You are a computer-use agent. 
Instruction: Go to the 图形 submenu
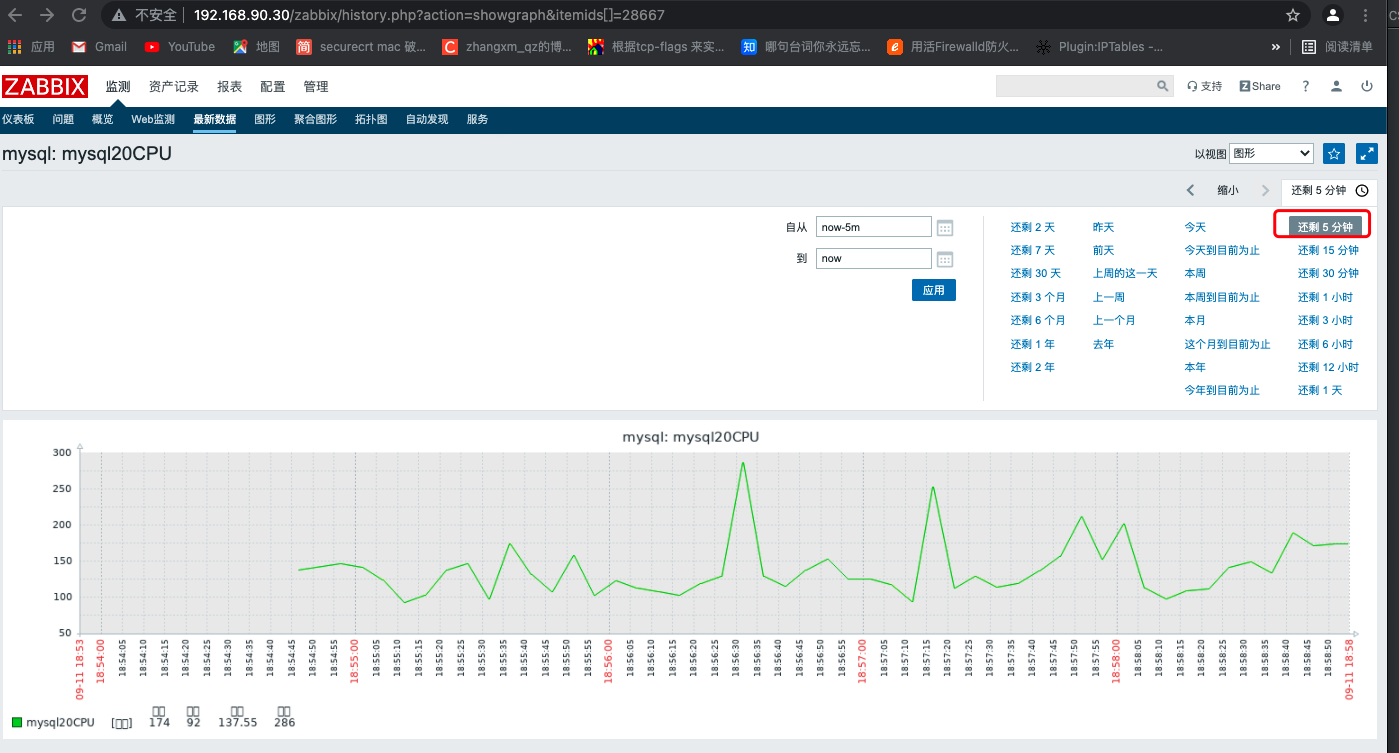click(x=265, y=119)
